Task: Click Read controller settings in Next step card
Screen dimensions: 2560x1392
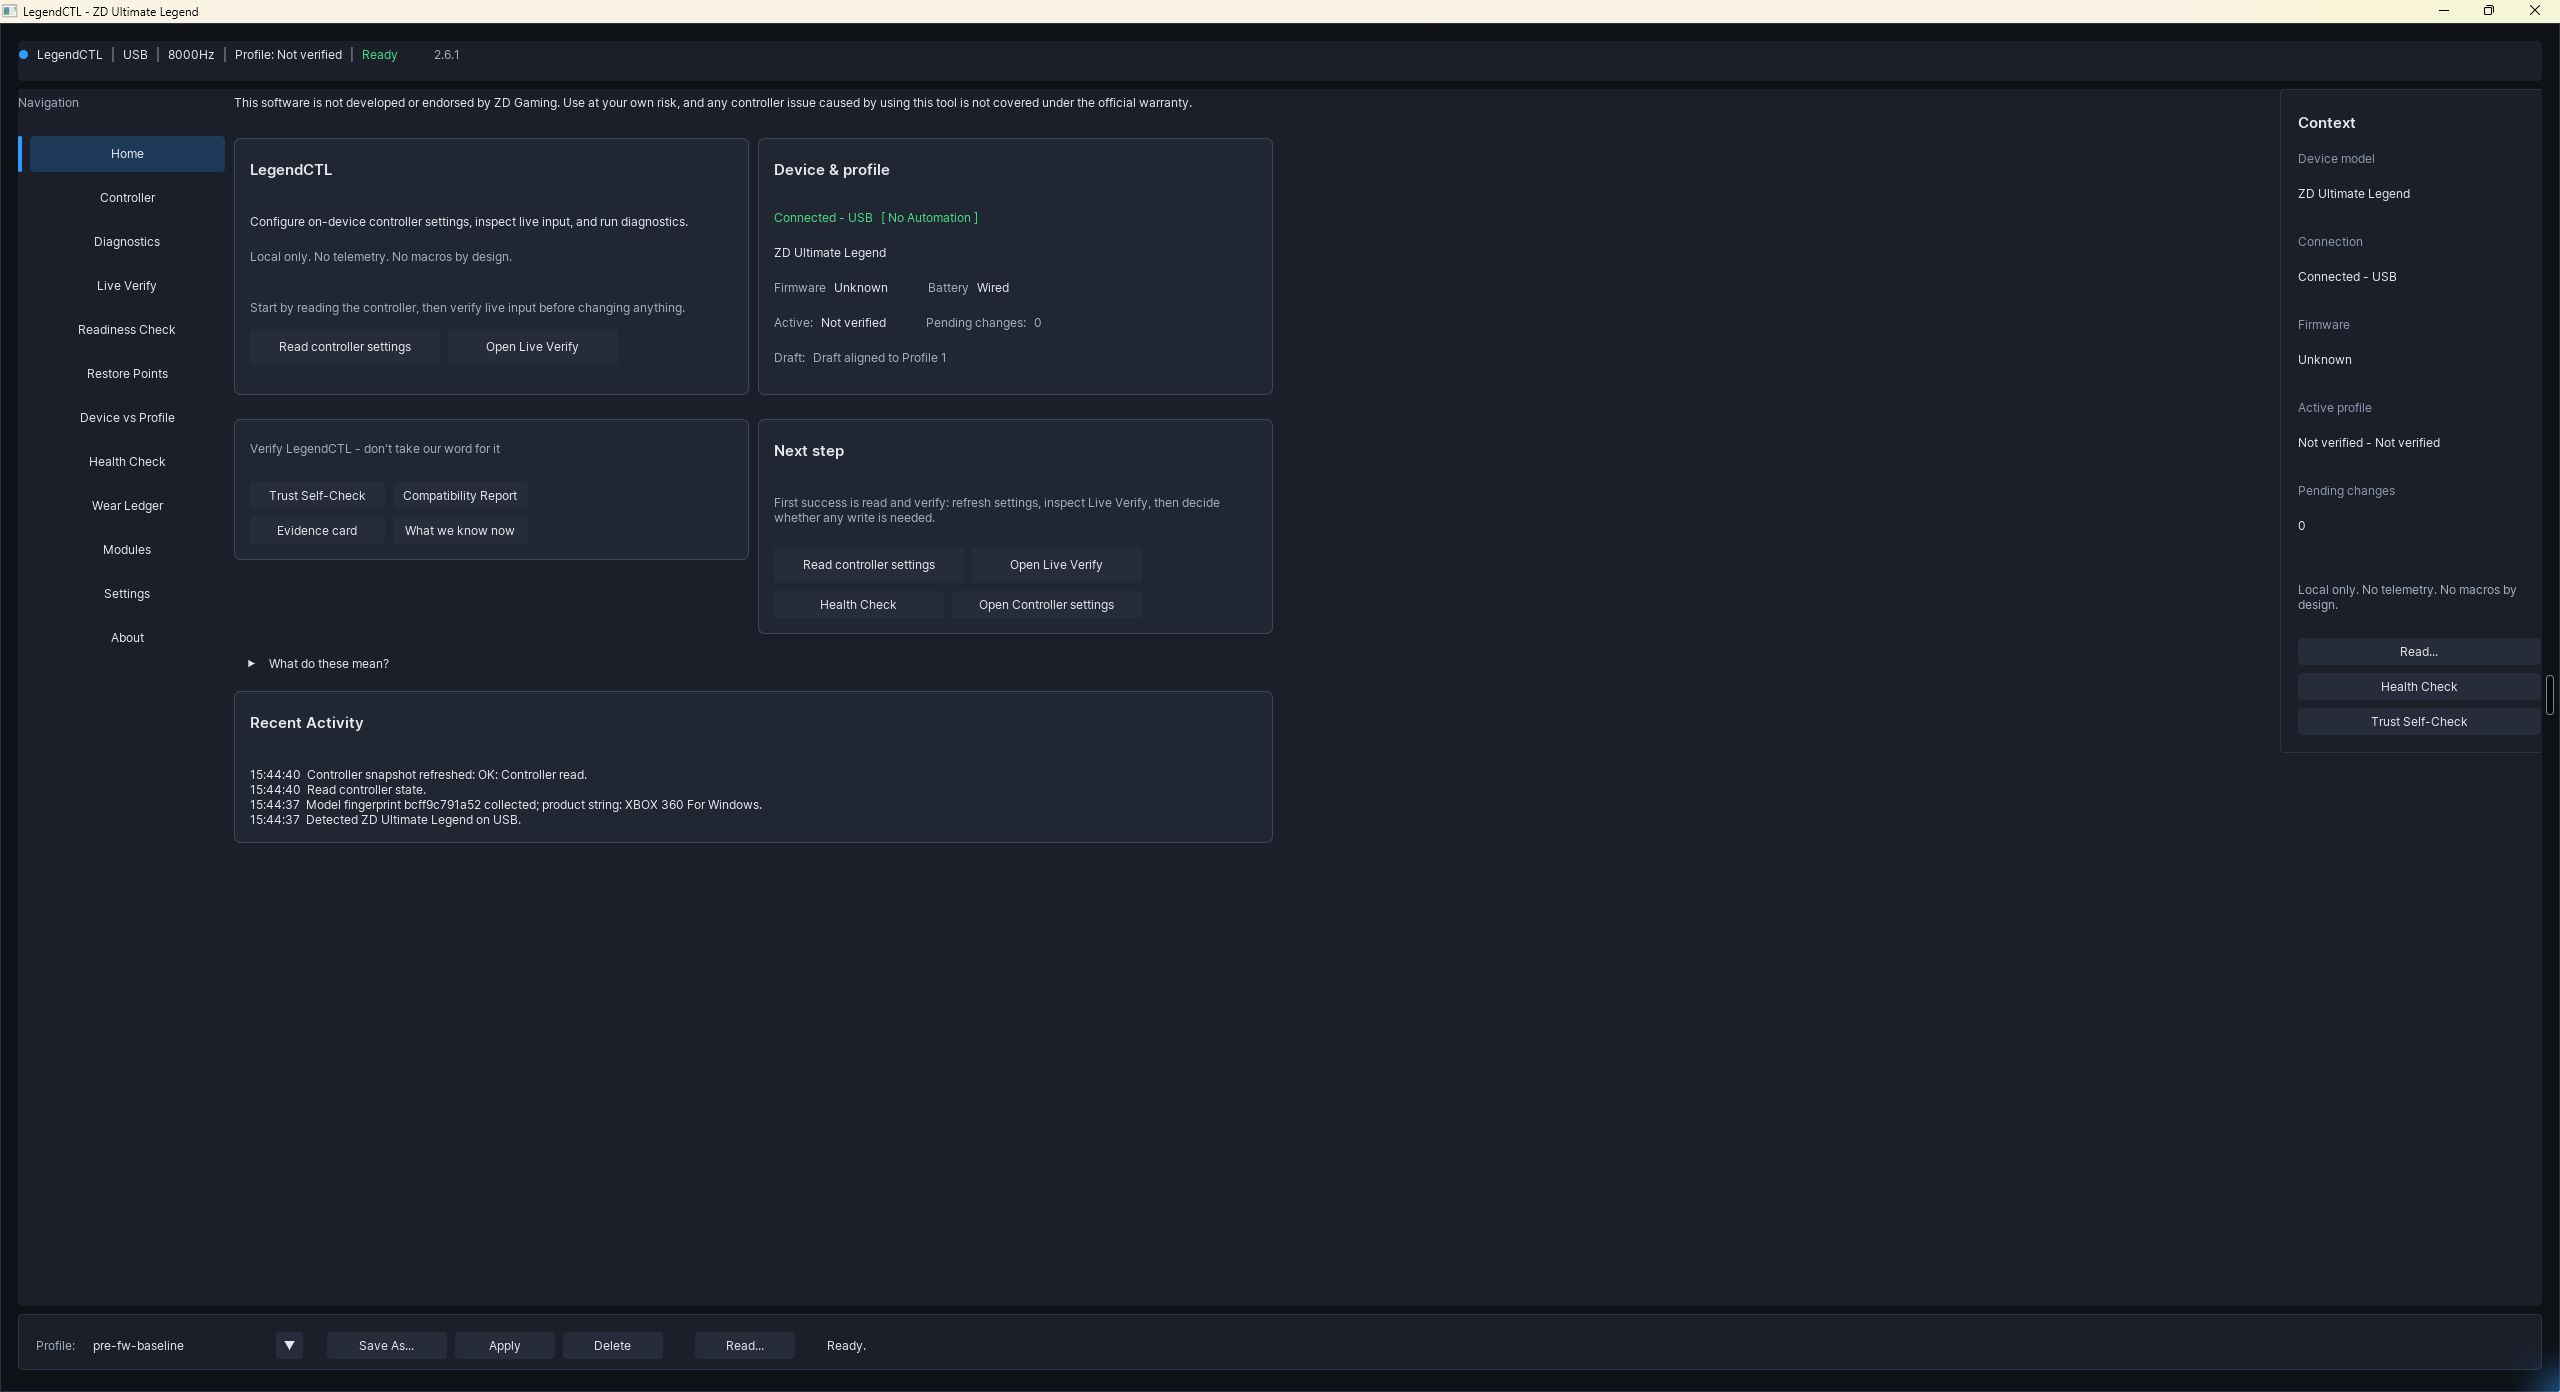Action: 869,565
